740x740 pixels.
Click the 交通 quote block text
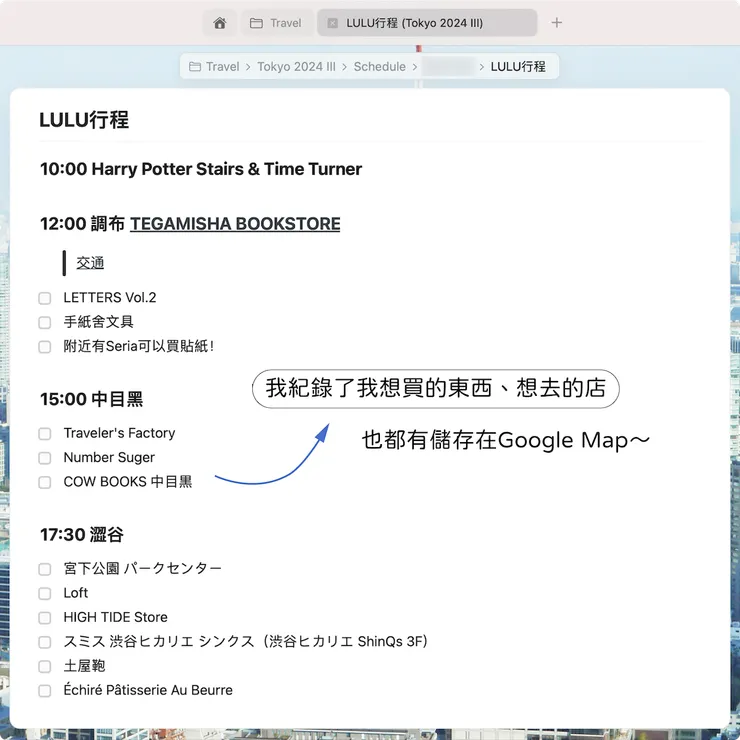(90, 263)
